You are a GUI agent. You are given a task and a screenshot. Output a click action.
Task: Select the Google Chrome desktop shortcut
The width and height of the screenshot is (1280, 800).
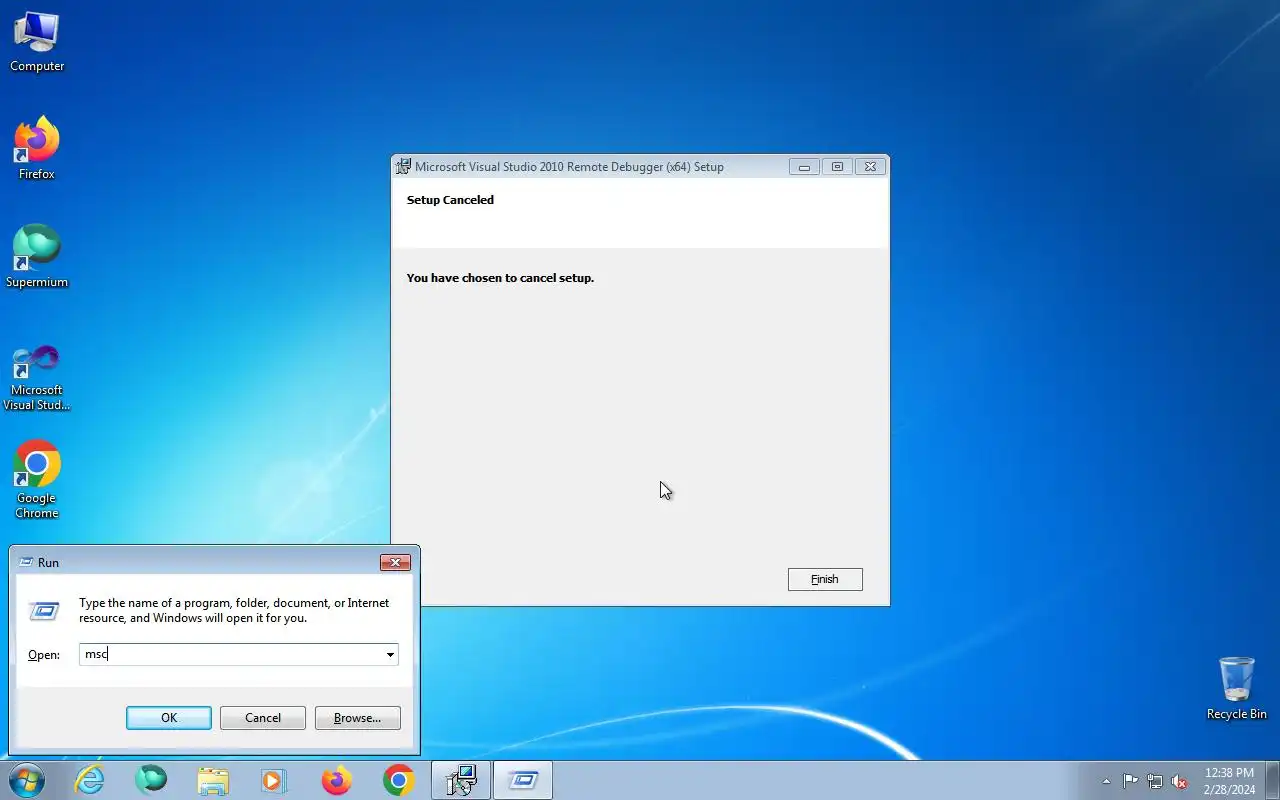37,480
